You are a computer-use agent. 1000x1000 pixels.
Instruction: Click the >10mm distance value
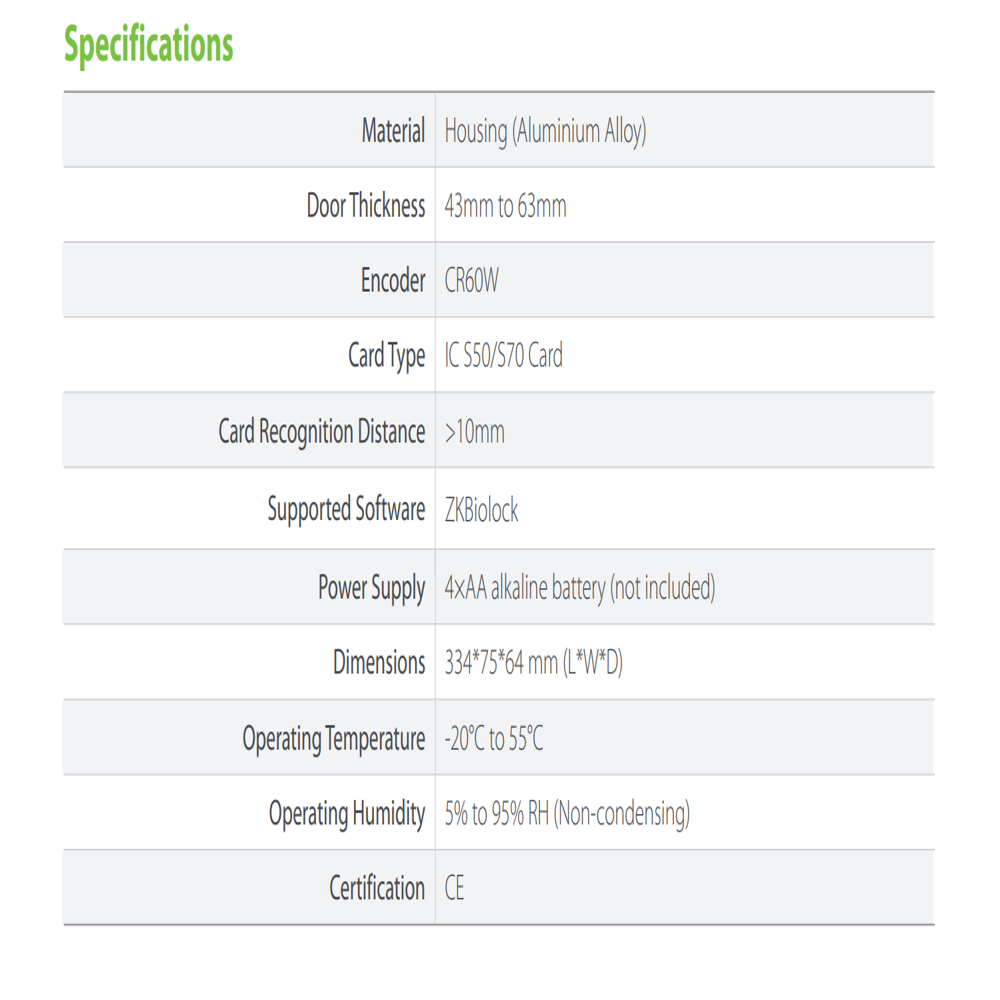pyautogui.click(x=474, y=432)
